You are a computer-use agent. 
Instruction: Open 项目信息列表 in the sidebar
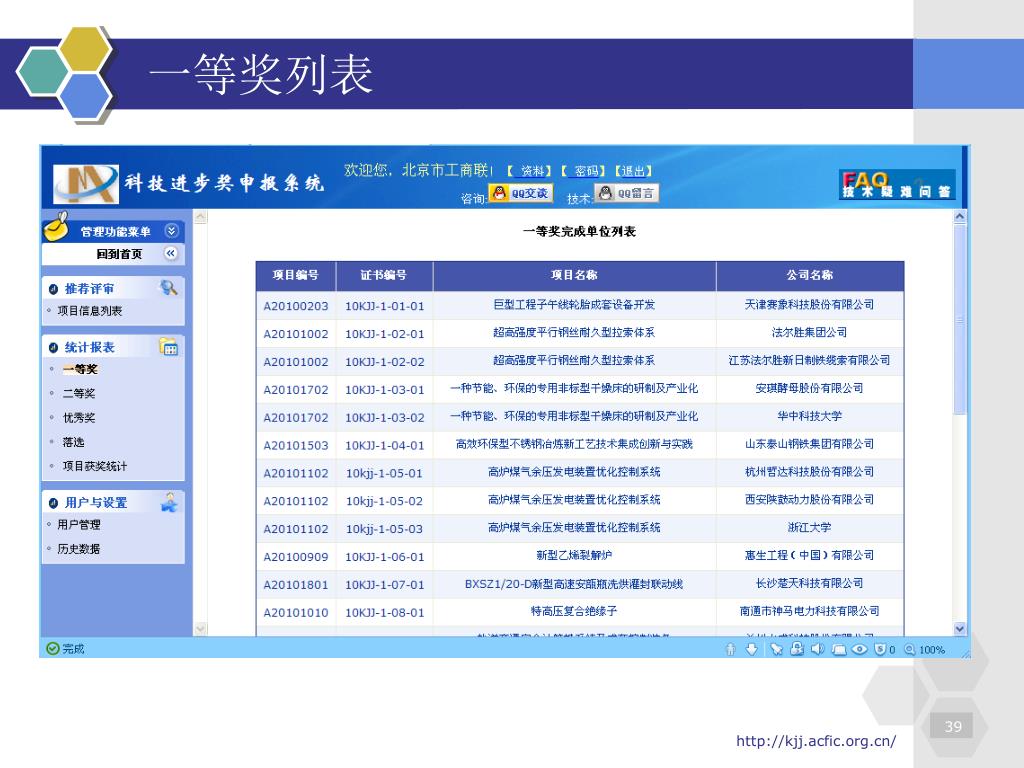[x=89, y=311]
